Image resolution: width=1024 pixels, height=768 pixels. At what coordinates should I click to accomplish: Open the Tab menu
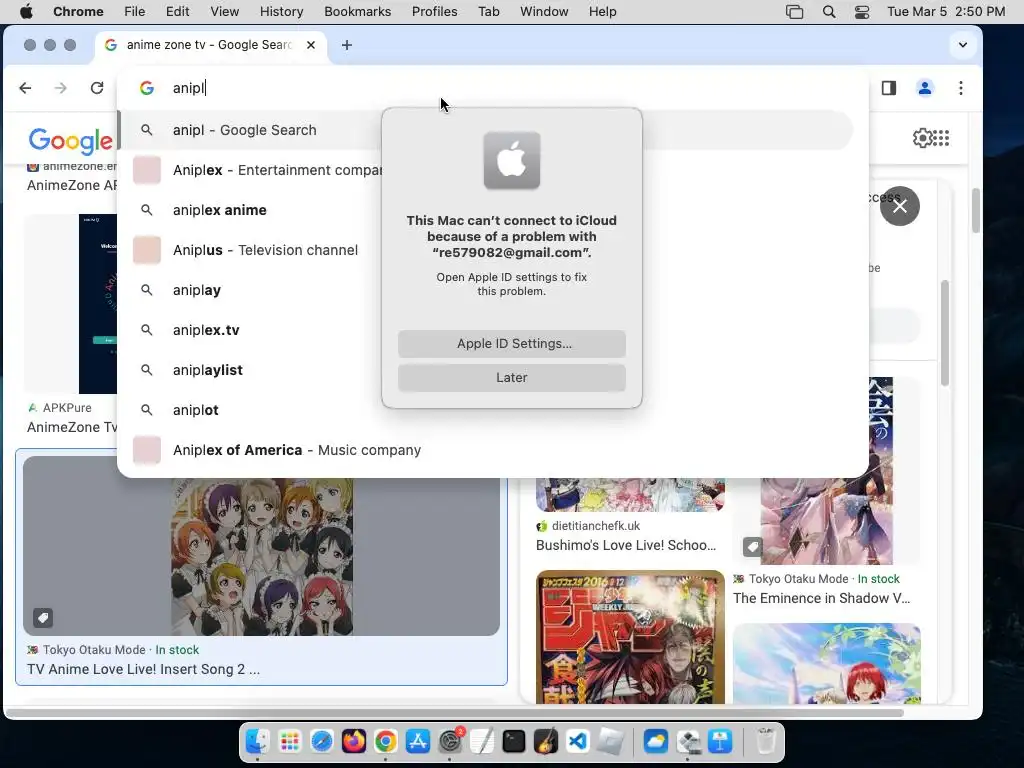pos(488,12)
